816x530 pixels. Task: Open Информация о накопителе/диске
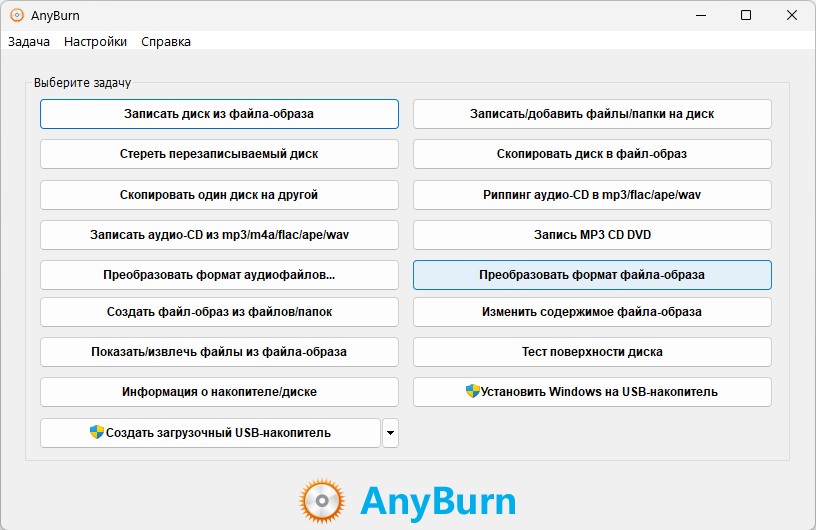pos(219,392)
